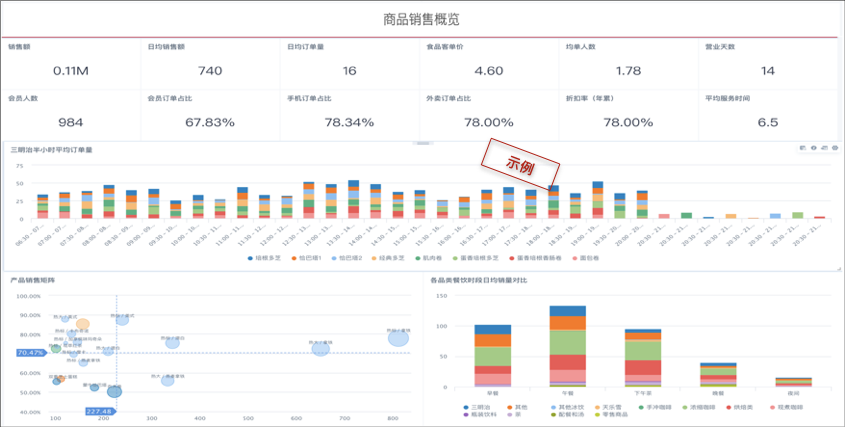Select the 均单人数 value 1.78
The width and height of the screenshot is (845, 427).
(628, 71)
